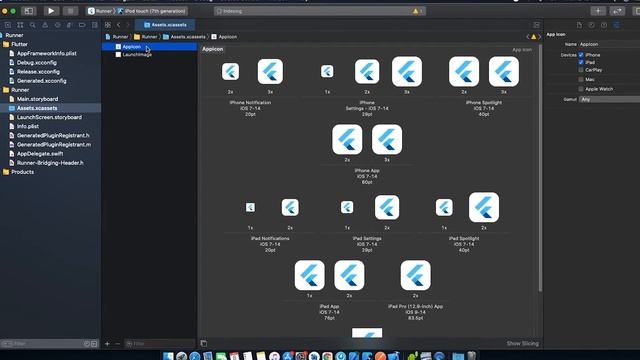640x360 pixels.
Task: Enable code review mode
Action: click(617, 11)
